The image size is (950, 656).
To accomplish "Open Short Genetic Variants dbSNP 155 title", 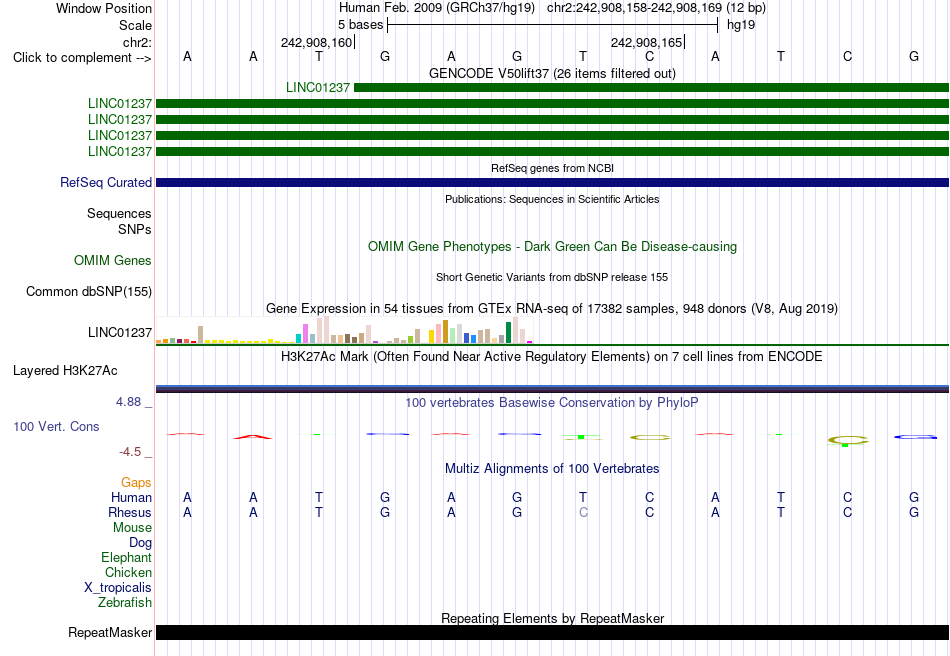I will [552, 277].
